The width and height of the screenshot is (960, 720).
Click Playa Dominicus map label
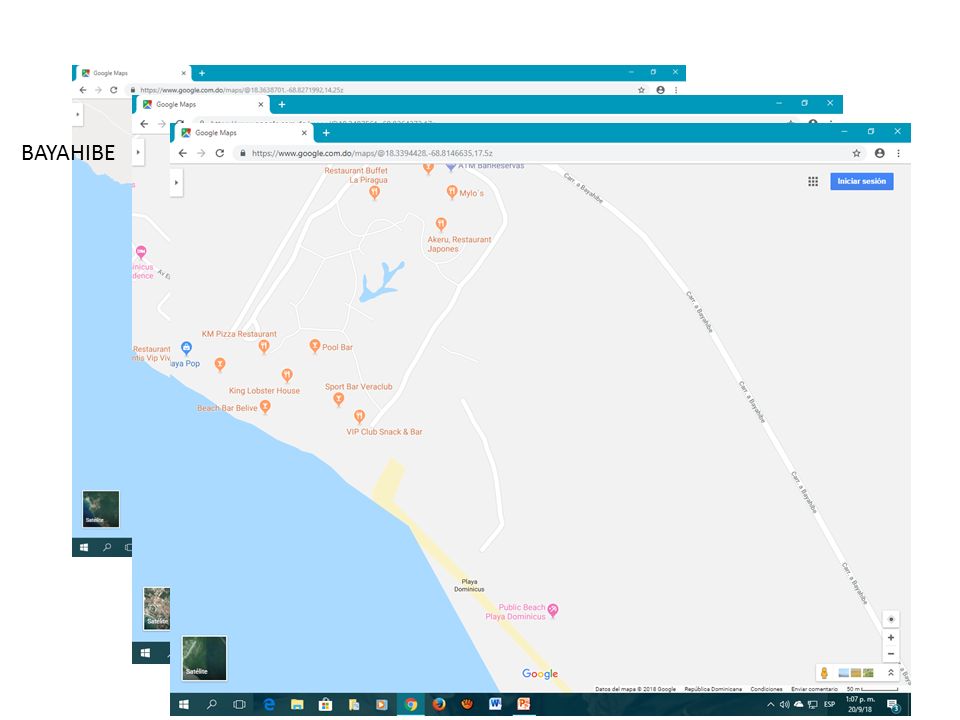[469, 585]
